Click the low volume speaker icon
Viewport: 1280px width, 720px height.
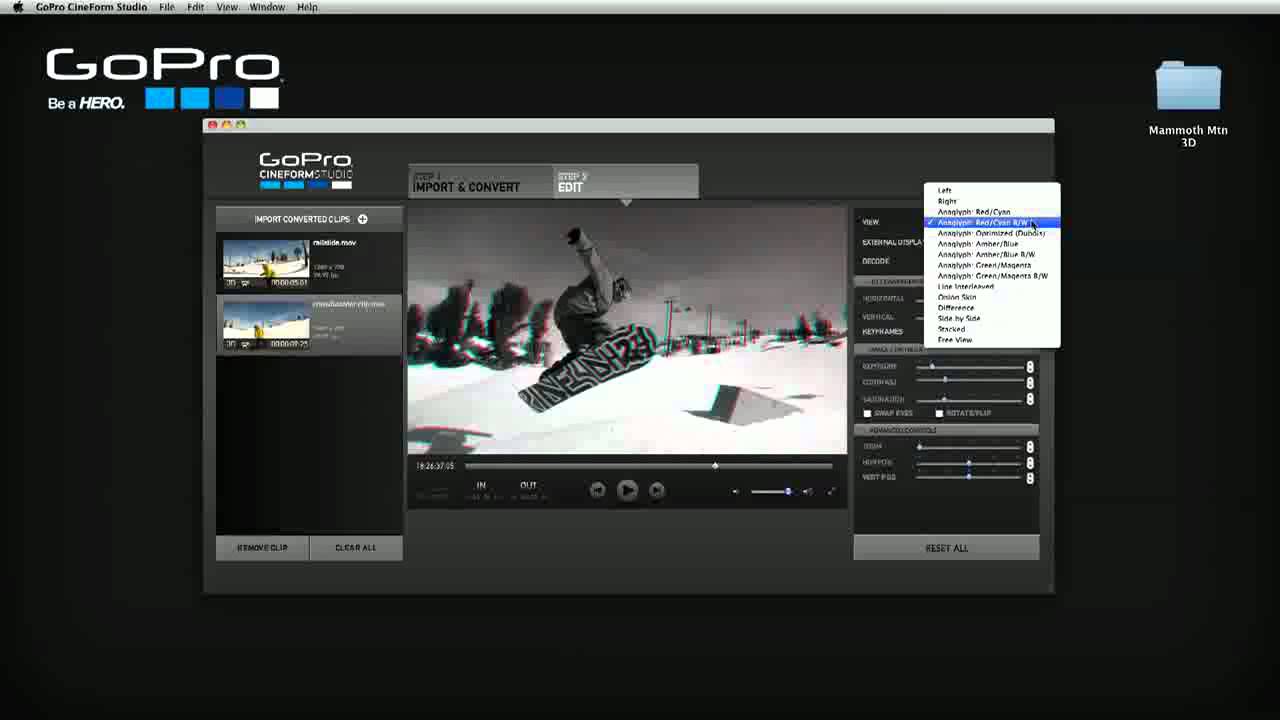coord(736,491)
